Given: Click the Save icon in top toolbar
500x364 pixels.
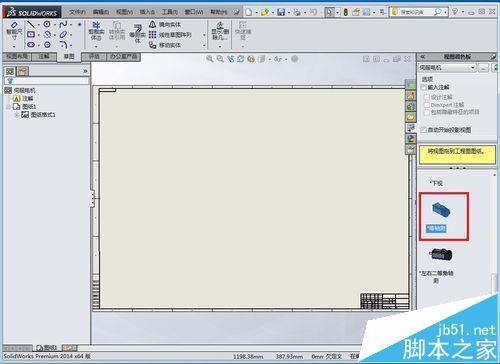Looking at the screenshot, I should point(281,12).
